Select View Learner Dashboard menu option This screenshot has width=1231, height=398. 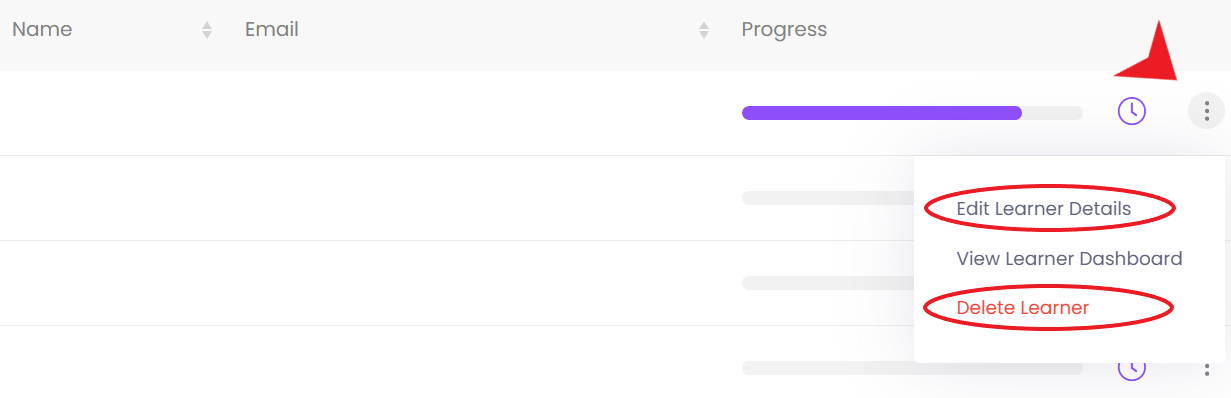[x=1069, y=259]
